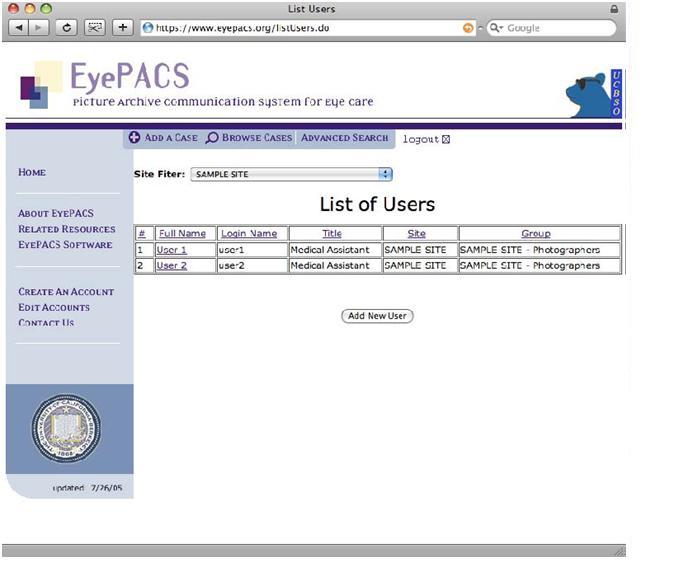Open the Site Filter dropdown
Image resolution: width=683 pixels, height=564 pixels.
click(291, 174)
